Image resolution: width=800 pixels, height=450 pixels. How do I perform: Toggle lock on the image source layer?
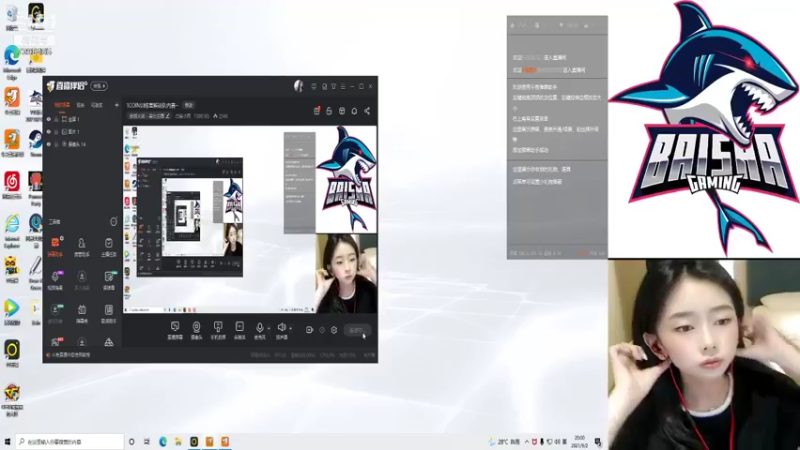57,132
